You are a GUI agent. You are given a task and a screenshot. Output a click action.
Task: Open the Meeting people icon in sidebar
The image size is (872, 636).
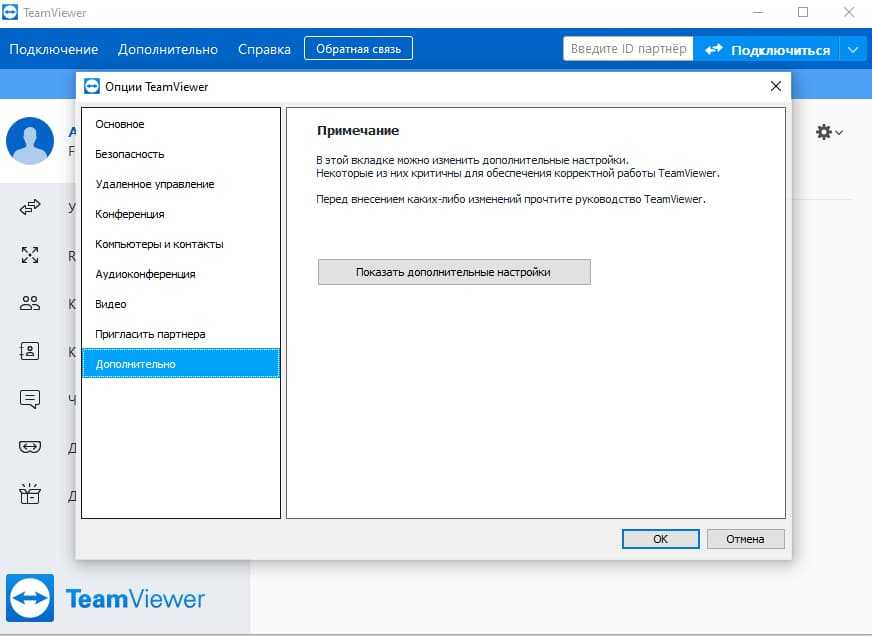point(30,303)
